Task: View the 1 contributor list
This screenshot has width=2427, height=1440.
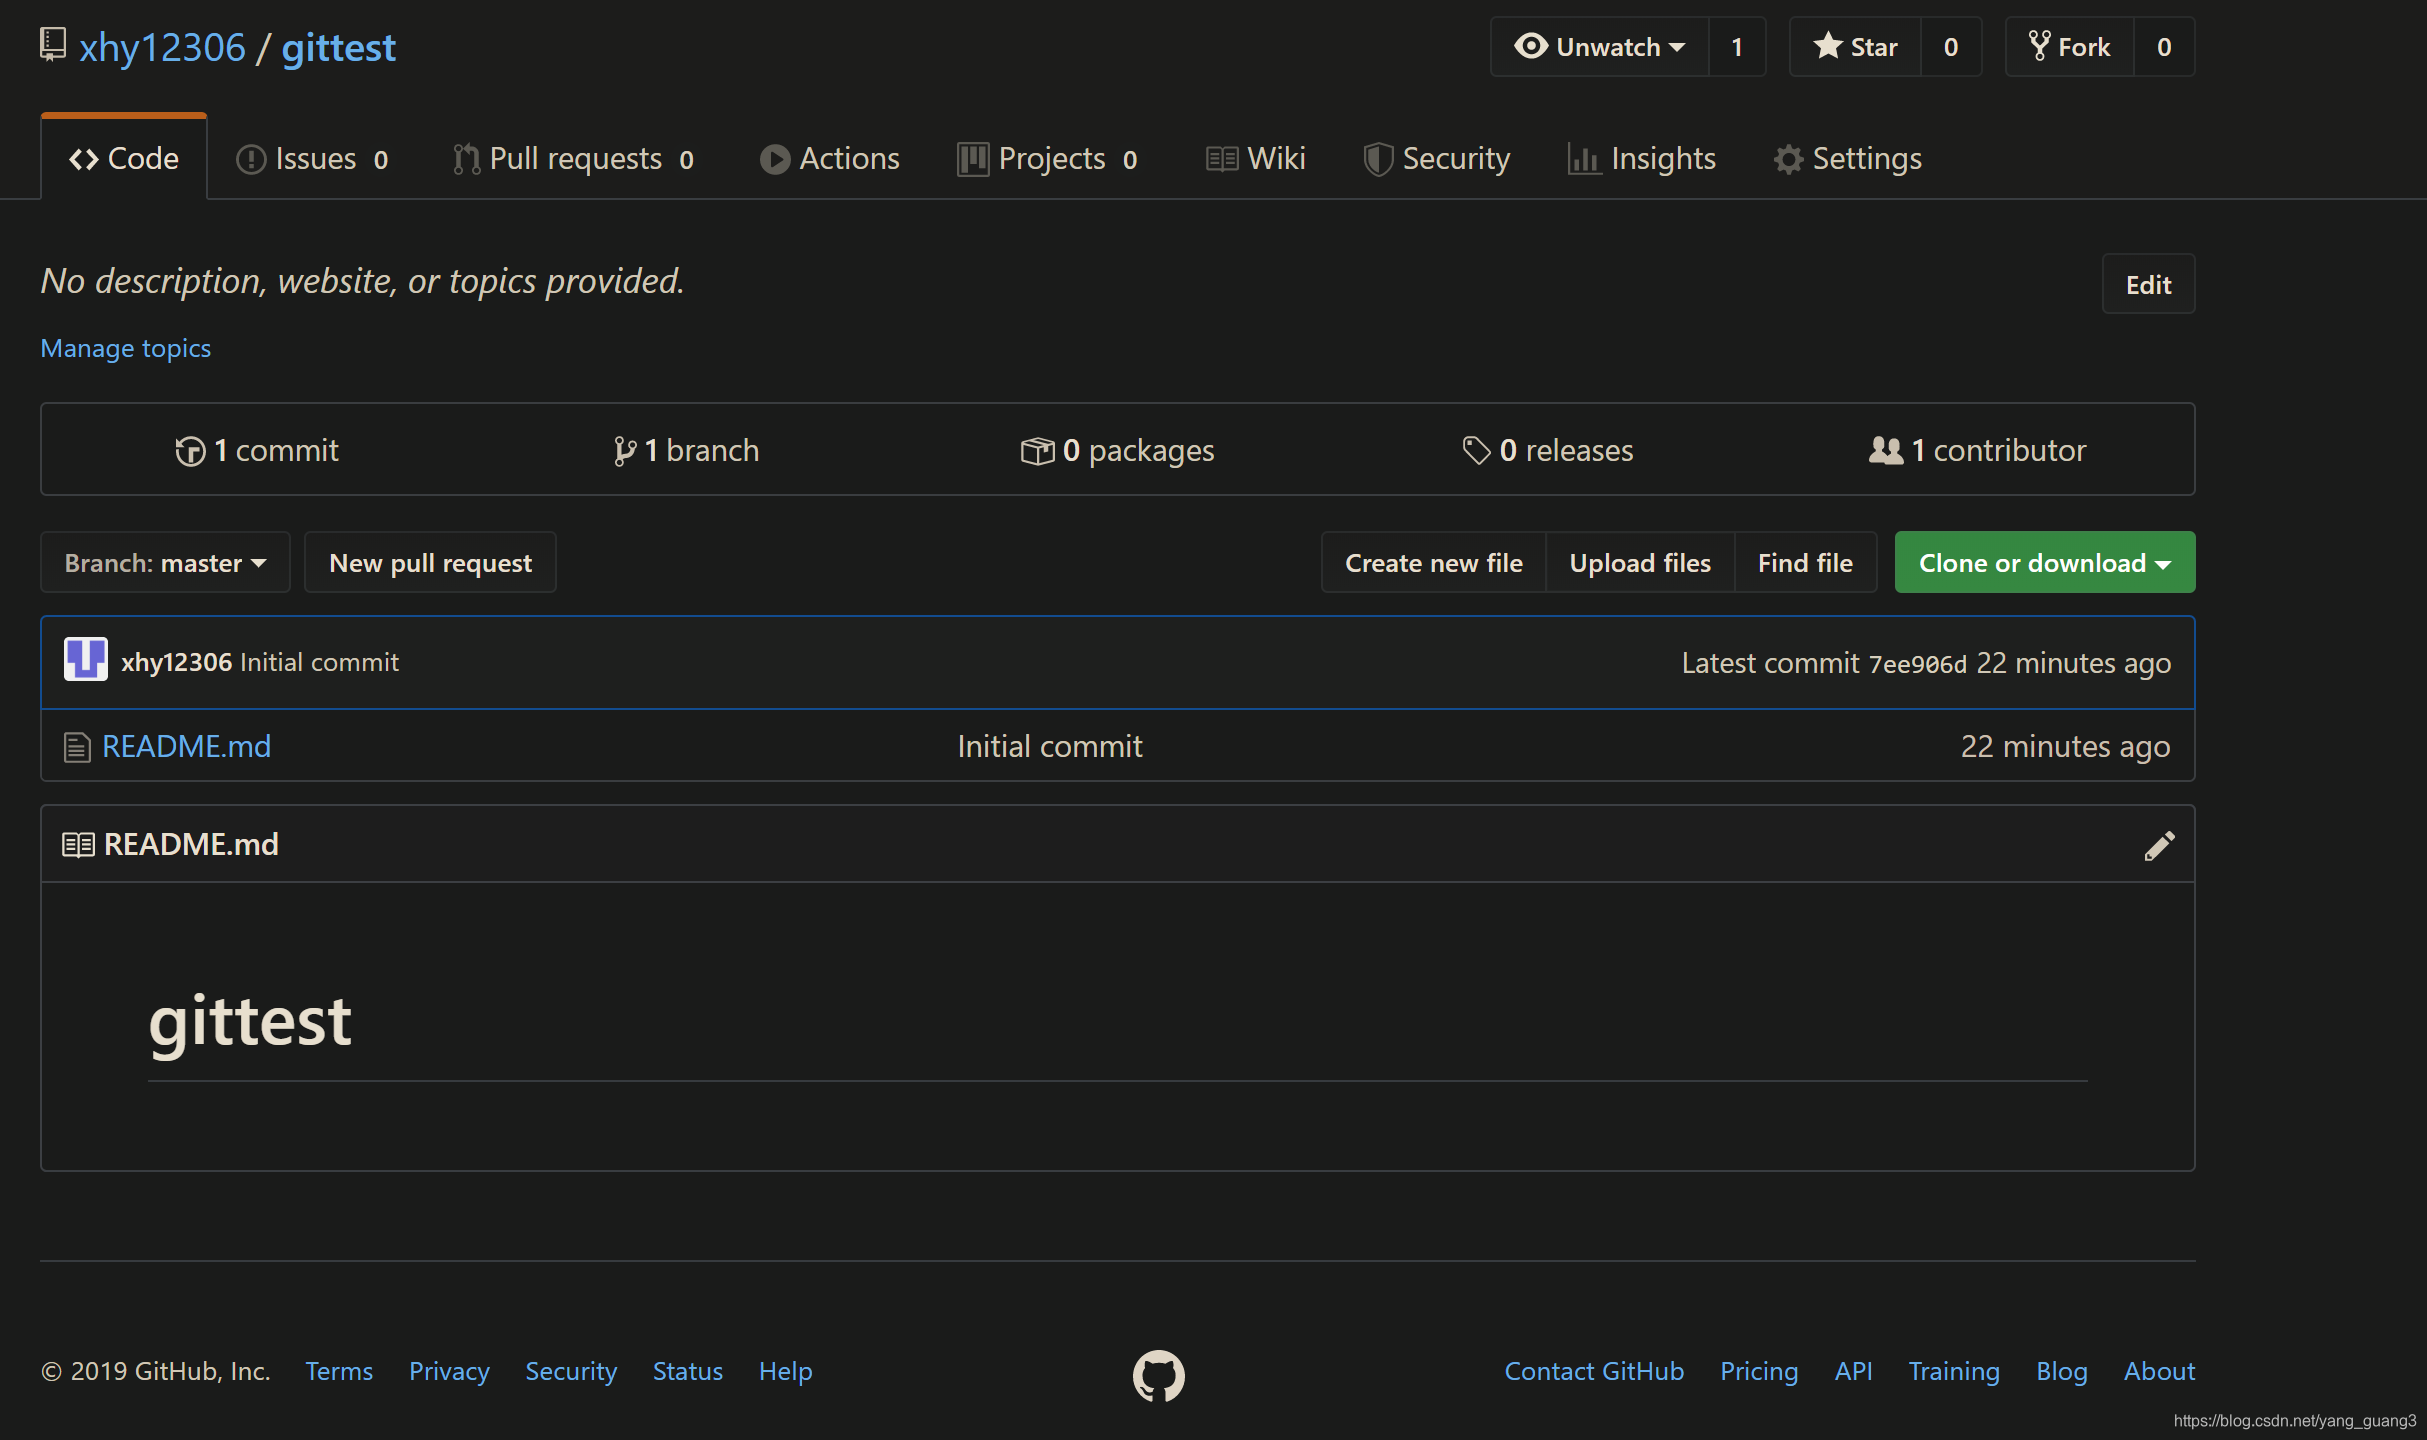Action: [1977, 450]
